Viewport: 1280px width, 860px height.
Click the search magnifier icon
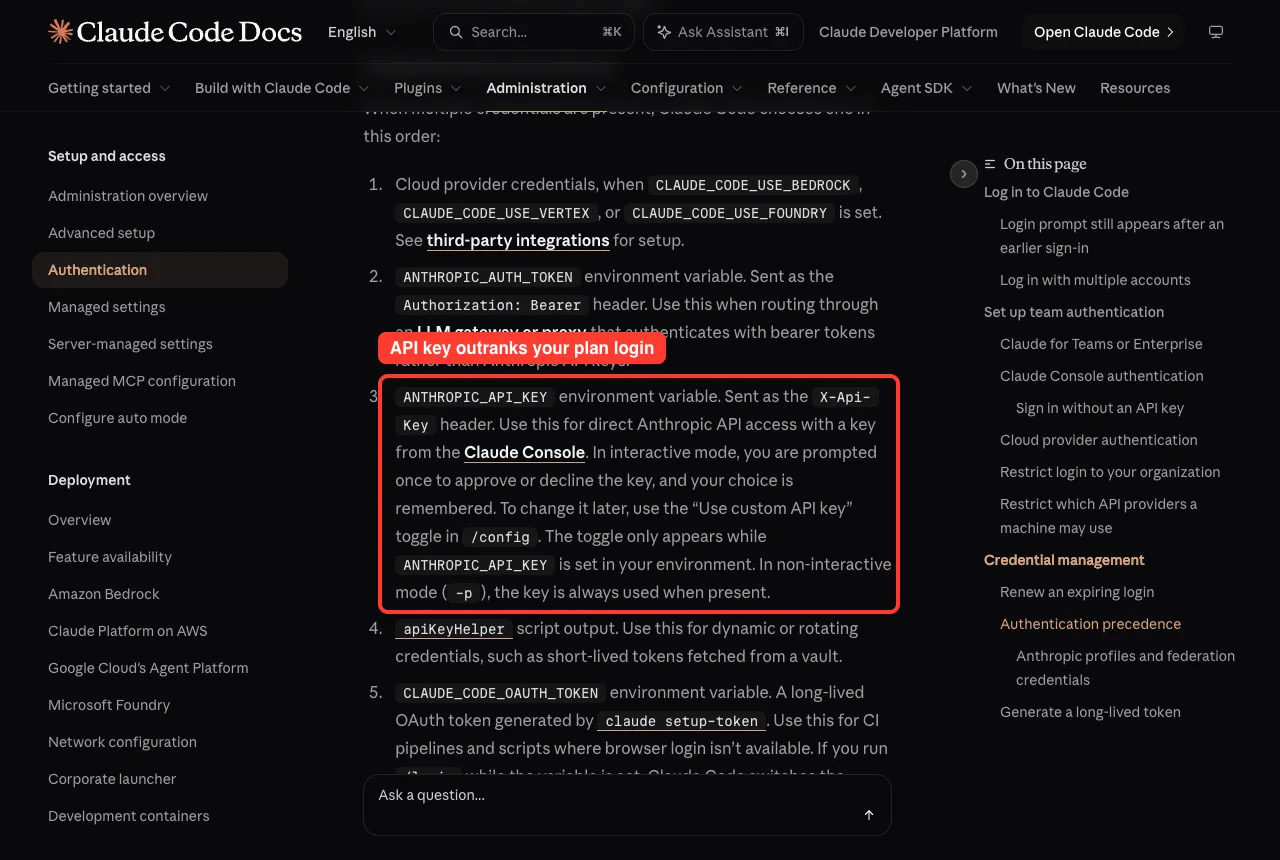[456, 32]
